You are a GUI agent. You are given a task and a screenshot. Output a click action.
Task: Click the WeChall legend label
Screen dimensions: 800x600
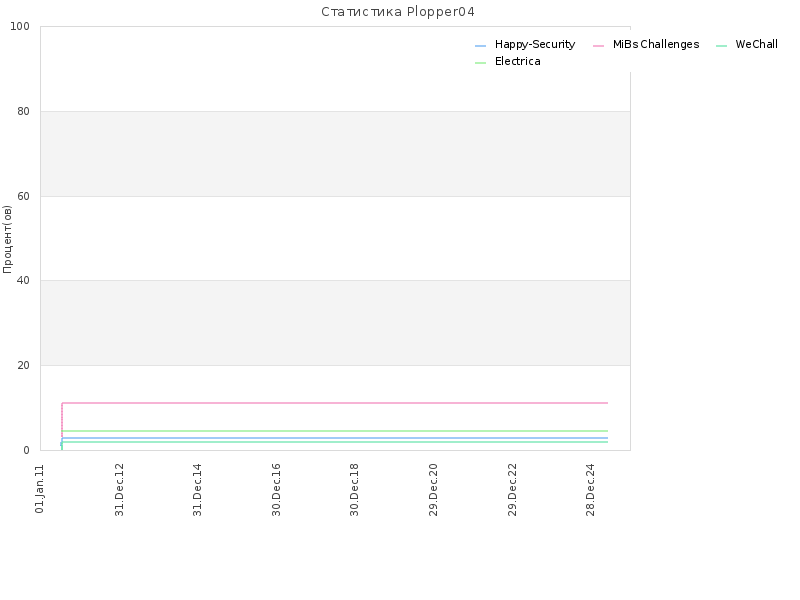tap(756, 44)
